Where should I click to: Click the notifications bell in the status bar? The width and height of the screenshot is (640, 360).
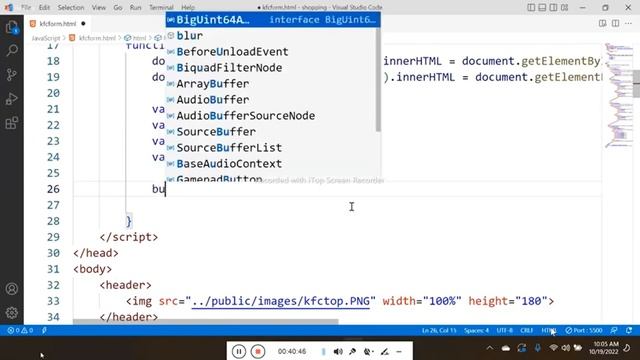point(629,330)
